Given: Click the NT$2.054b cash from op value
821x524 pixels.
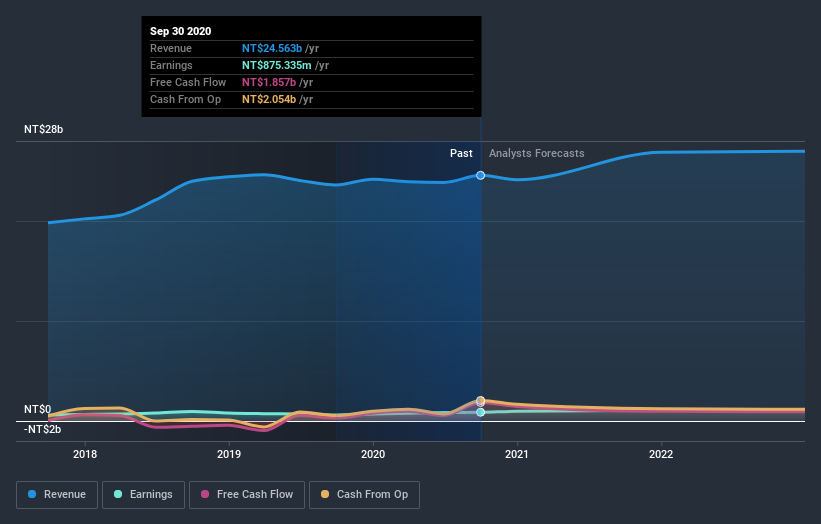Looking at the screenshot, I should point(269,99).
